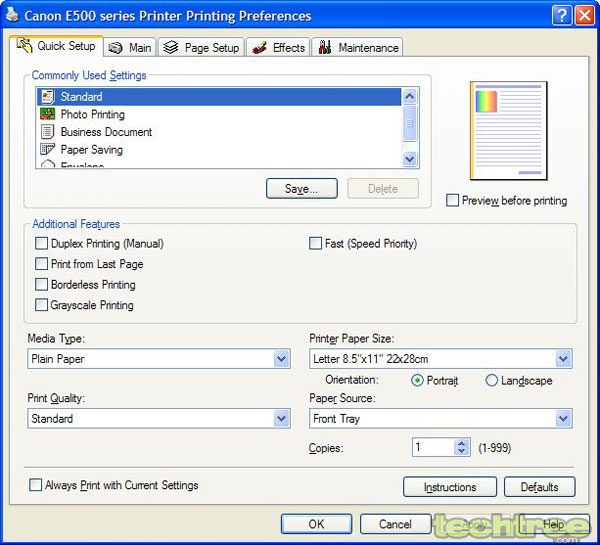Click the Save... button

(x=302, y=188)
